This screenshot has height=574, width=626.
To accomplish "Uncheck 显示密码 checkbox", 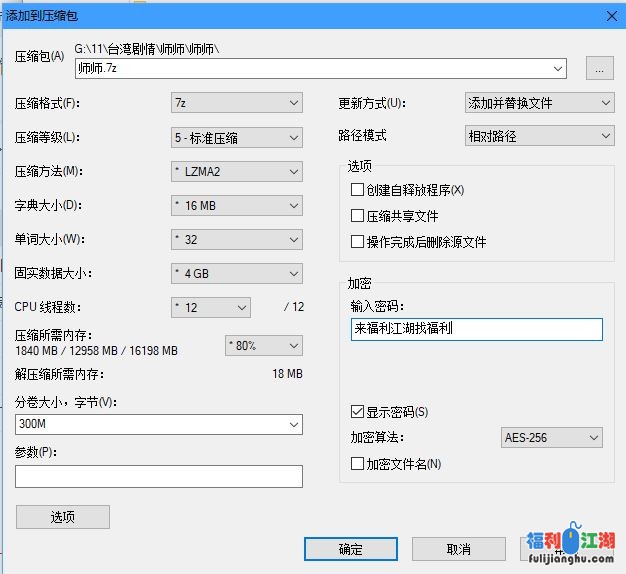I will coord(357,412).
